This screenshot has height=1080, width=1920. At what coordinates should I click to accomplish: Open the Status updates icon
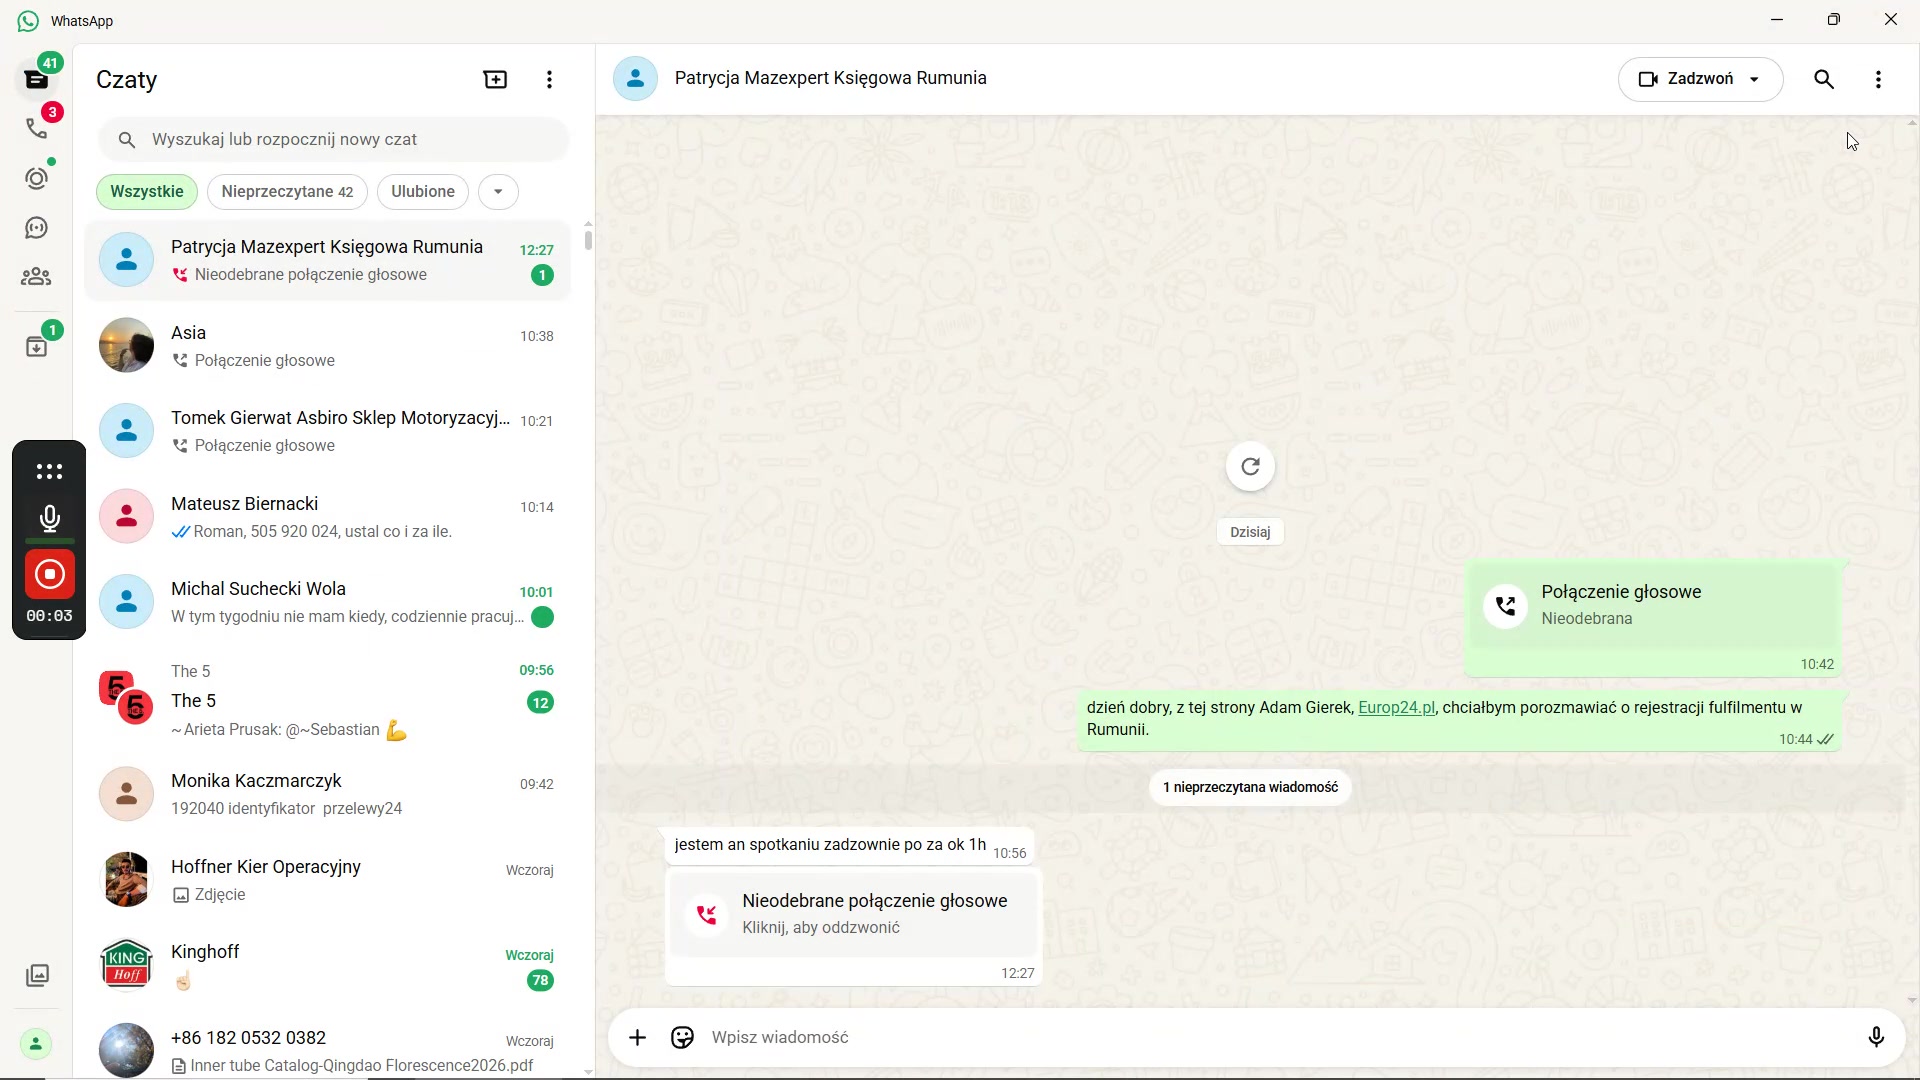point(37,178)
